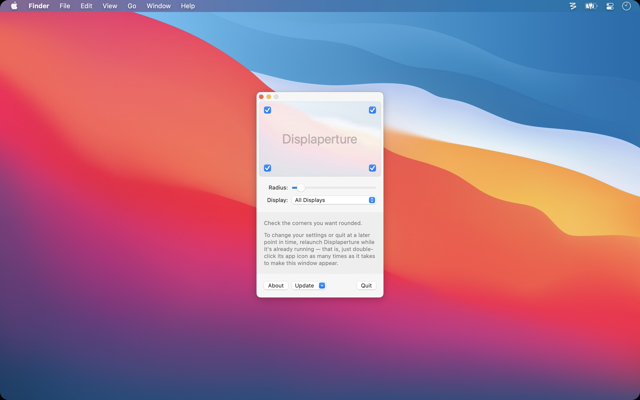This screenshot has width=640, height=400.
Task: Expand the Update button's blue arrow menu
Action: (322, 286)
